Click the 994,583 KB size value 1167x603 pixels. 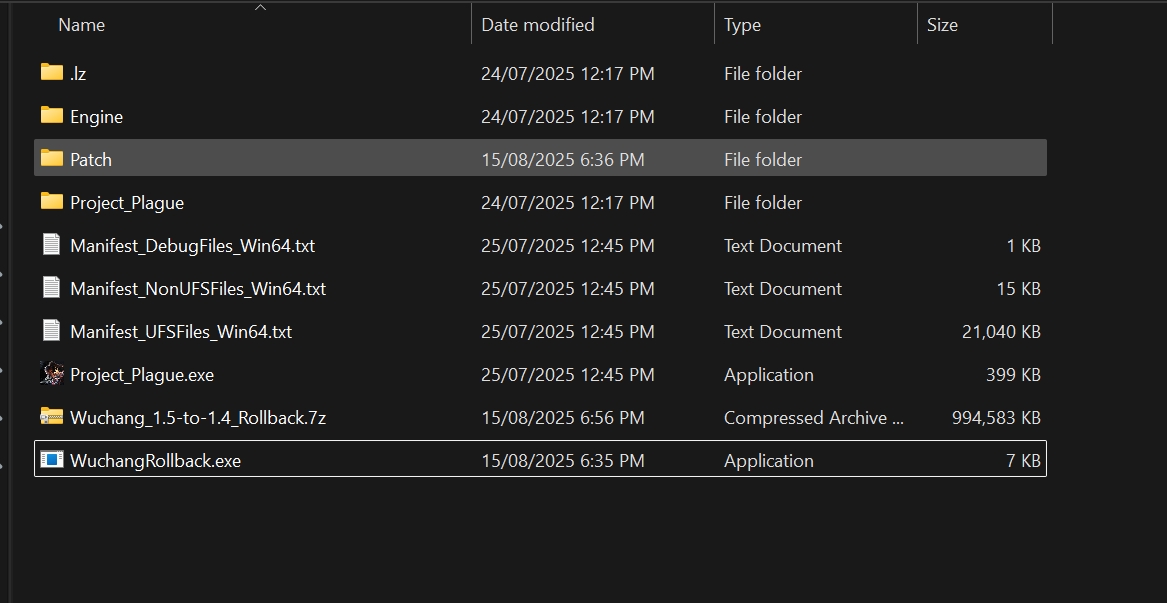(x=996, y=418)
